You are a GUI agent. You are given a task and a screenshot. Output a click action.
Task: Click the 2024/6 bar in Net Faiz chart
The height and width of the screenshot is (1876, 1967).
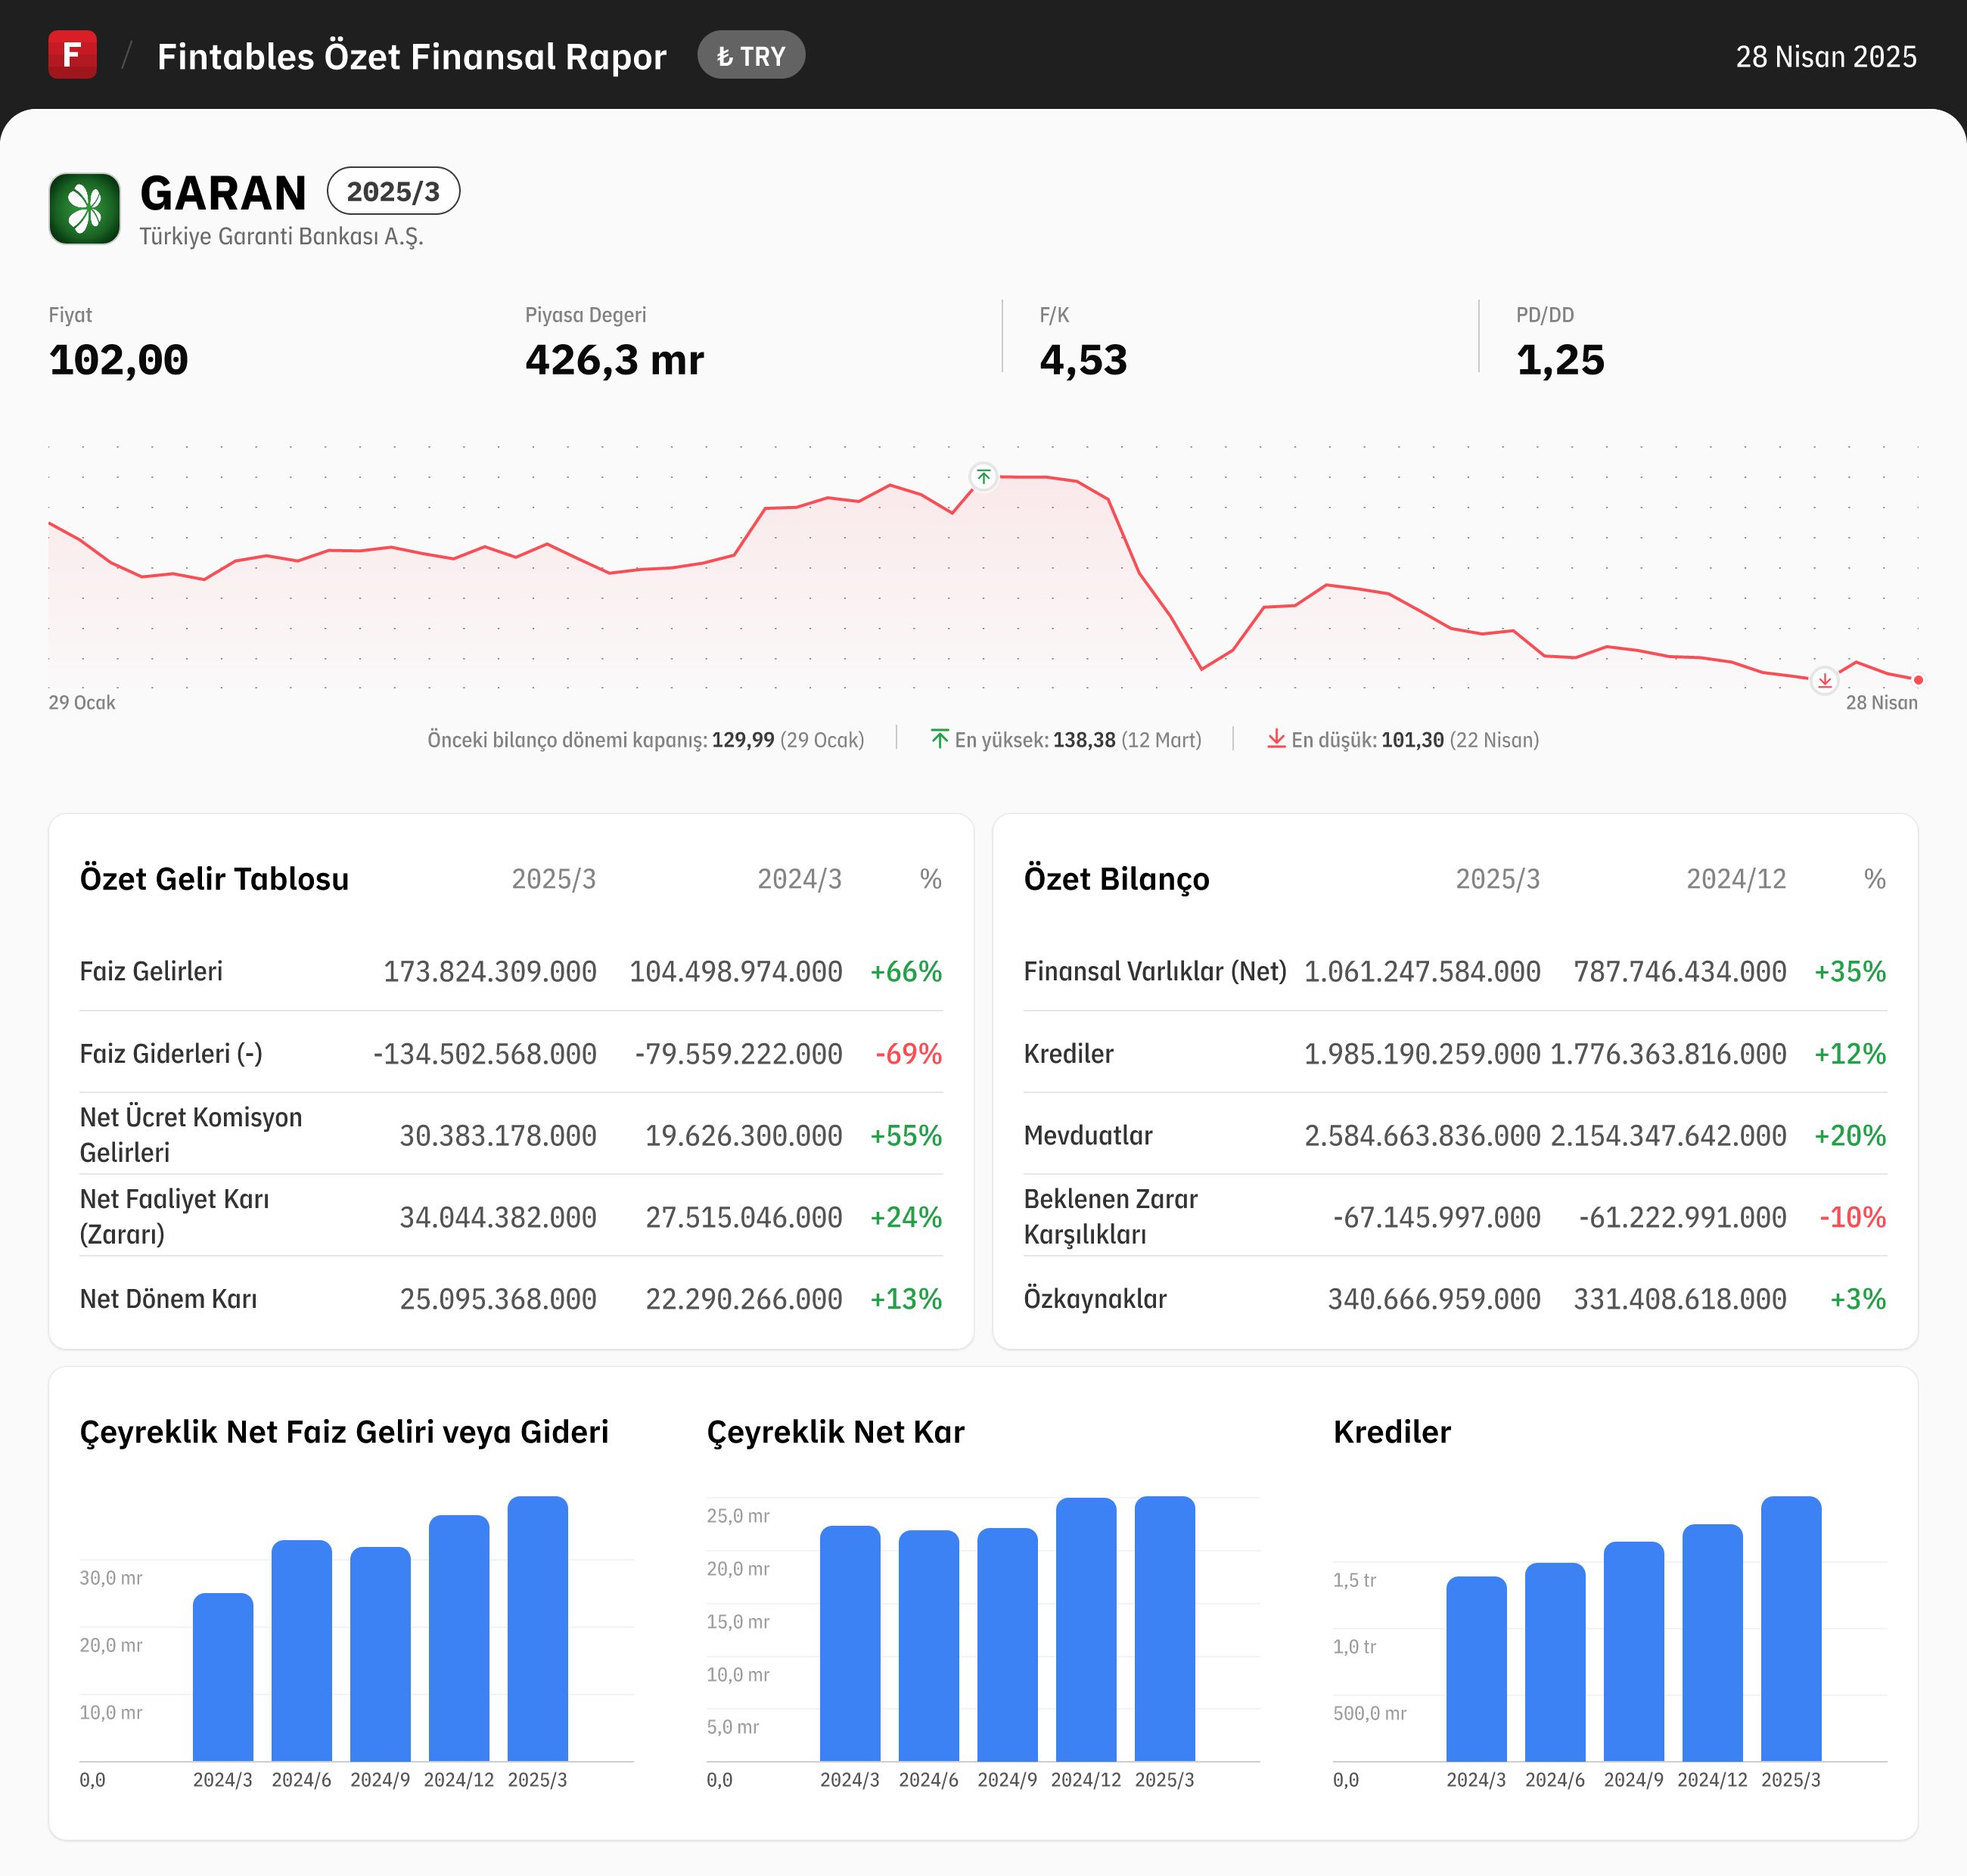click(301, 1651)
